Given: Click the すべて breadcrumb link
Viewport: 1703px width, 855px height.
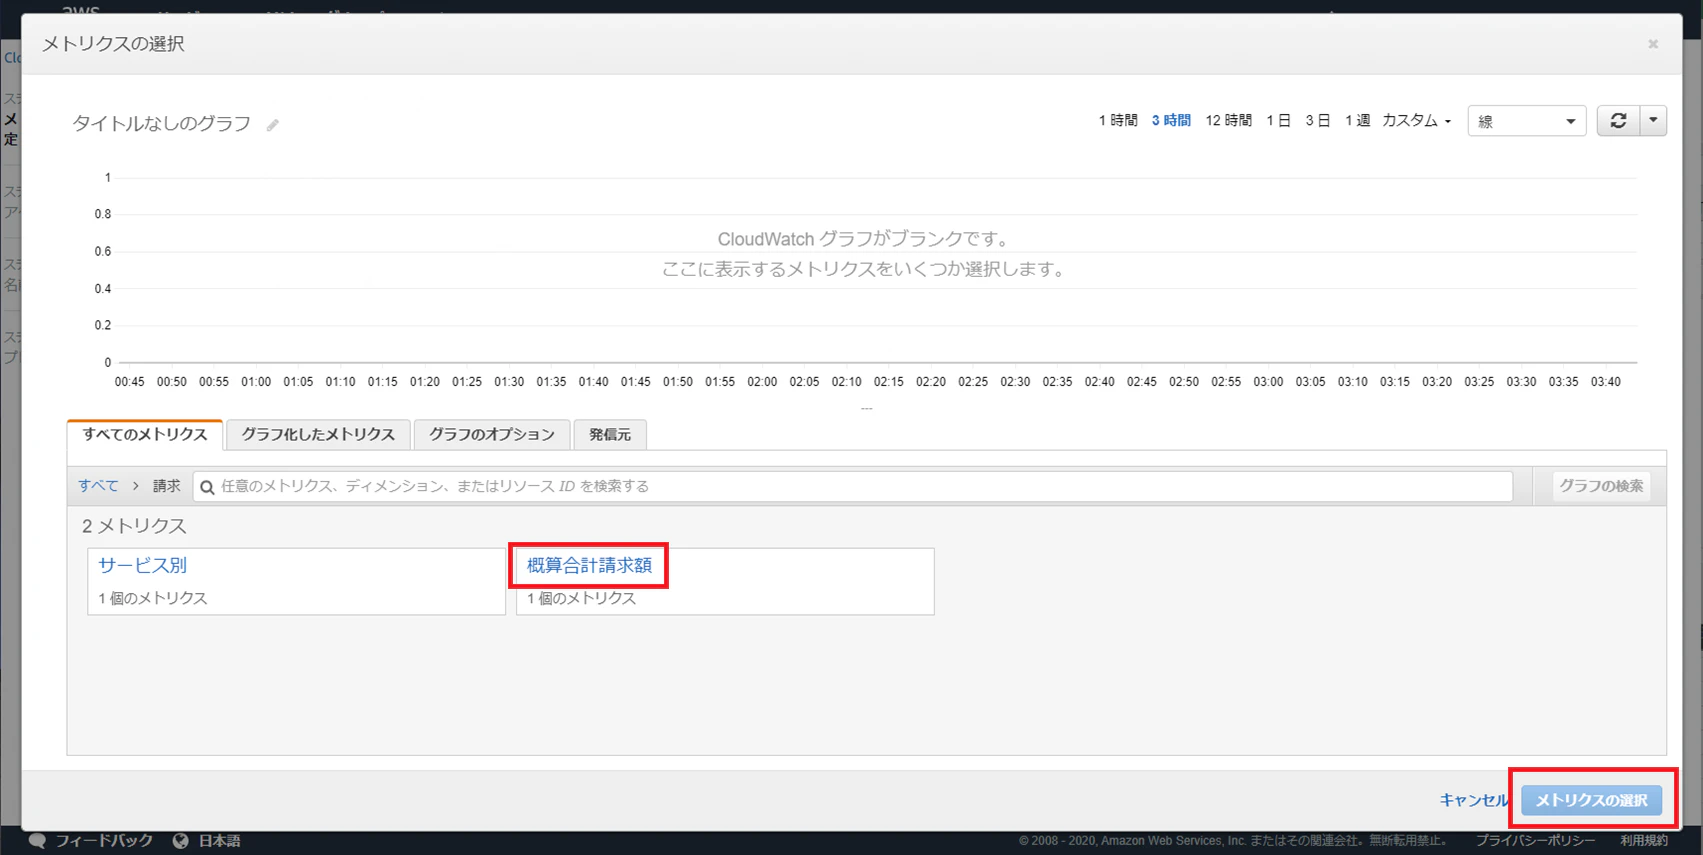Looking at the screenshot, I should 98,486.
